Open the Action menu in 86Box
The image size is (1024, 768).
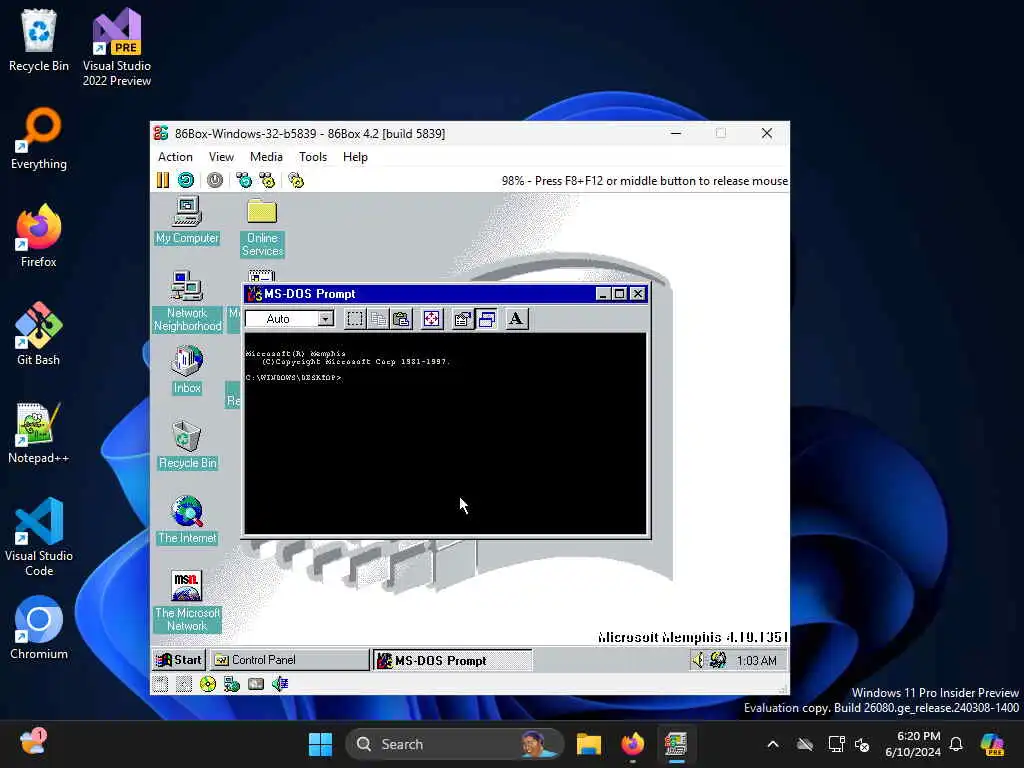(x=175, y=157)
